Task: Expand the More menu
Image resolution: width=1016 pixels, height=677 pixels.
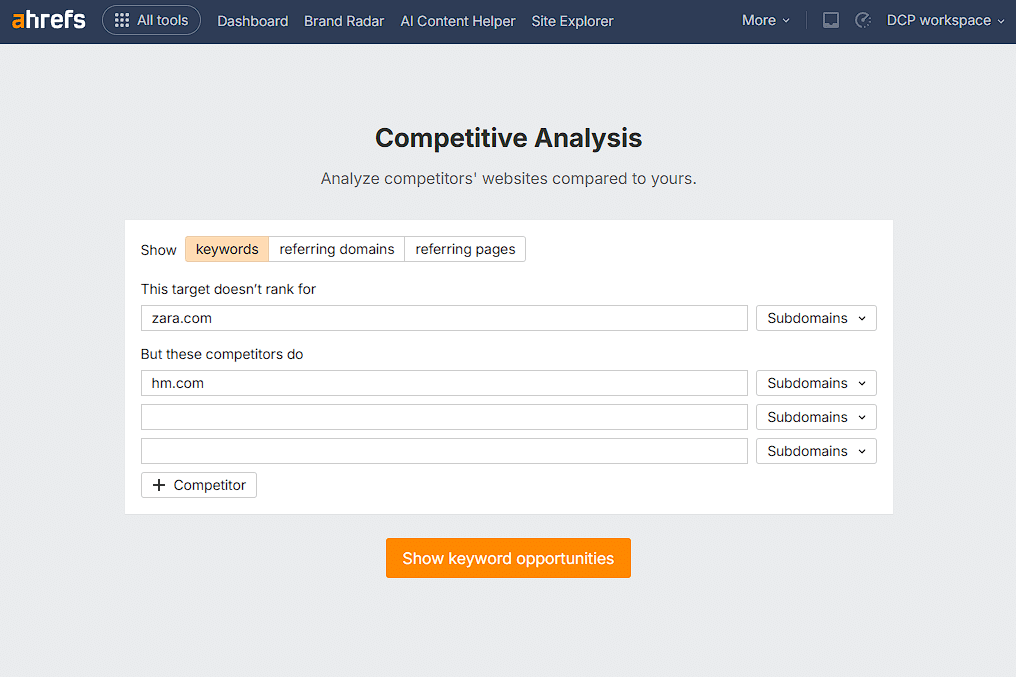Action: pos(766,21)
